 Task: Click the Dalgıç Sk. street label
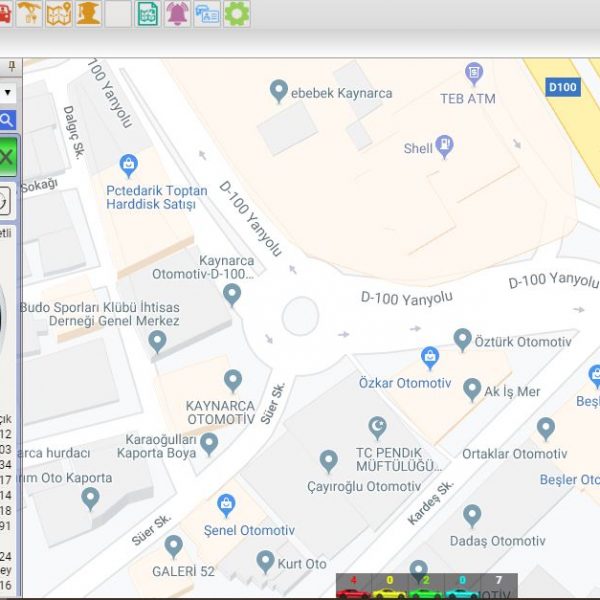coord(74,132)
